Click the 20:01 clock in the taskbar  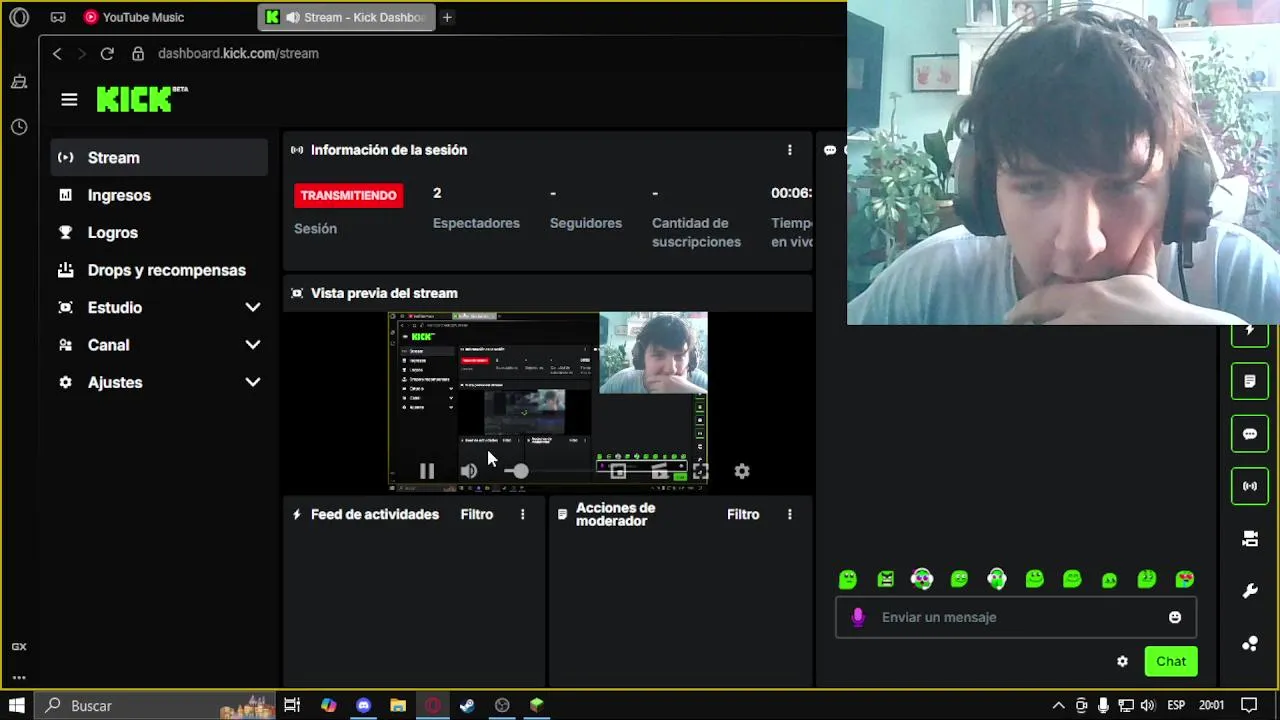click(x=1211, y=706)
